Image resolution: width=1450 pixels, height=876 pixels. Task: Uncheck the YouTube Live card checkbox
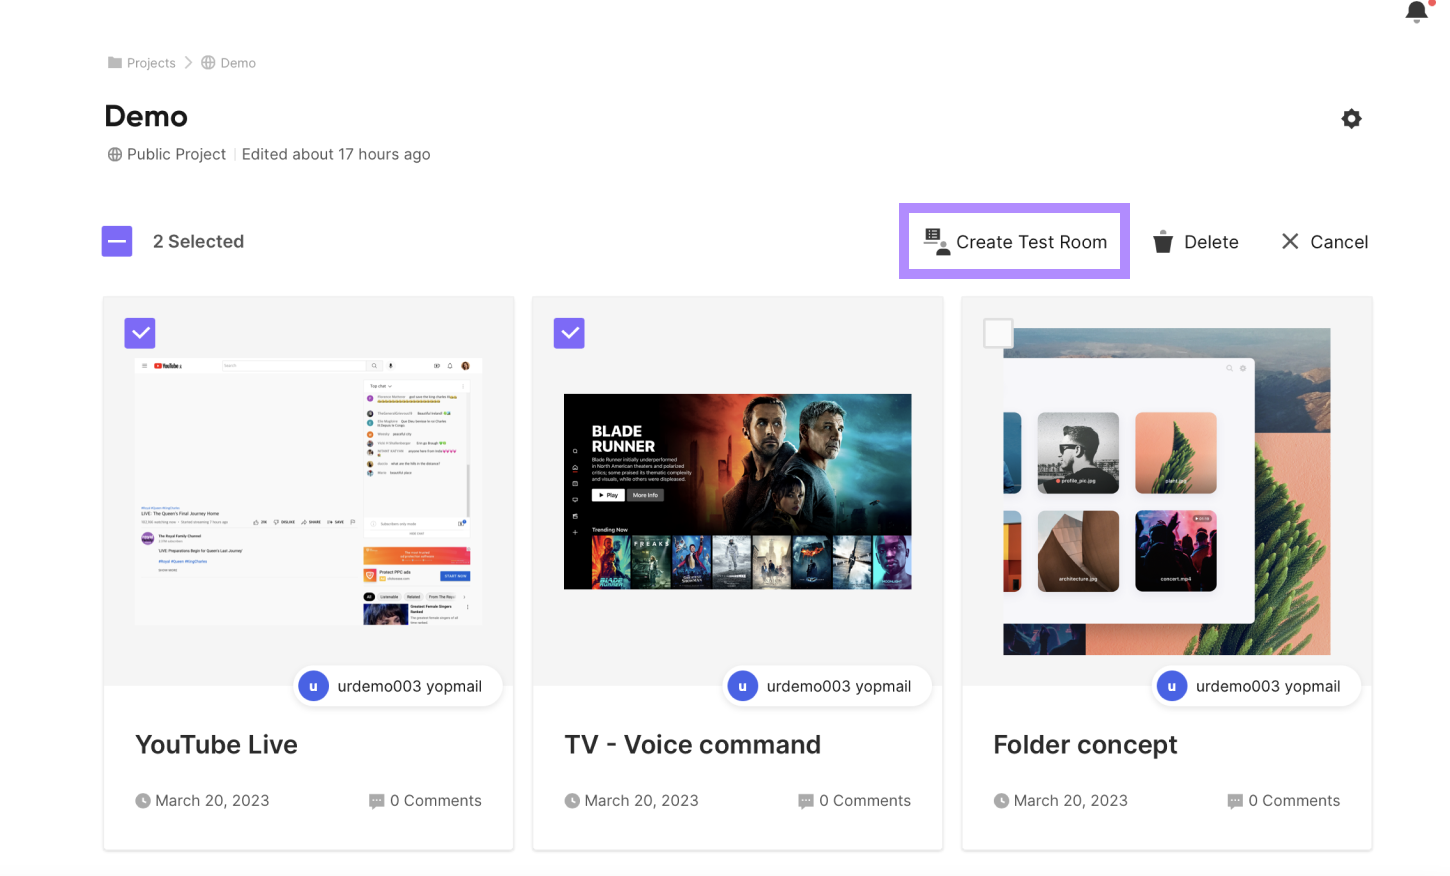(140, 333)
